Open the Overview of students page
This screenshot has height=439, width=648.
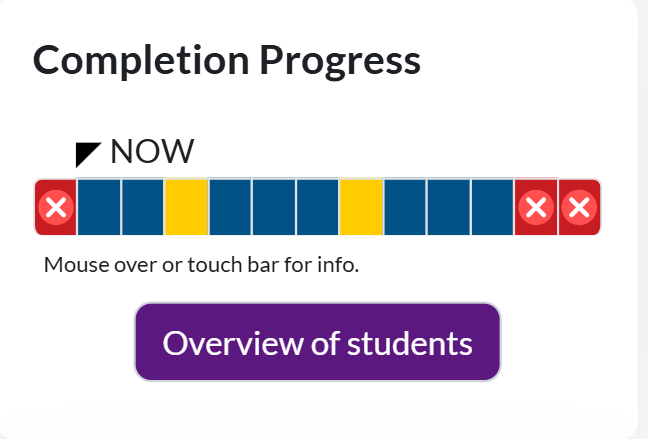click(x=317, y=342)
